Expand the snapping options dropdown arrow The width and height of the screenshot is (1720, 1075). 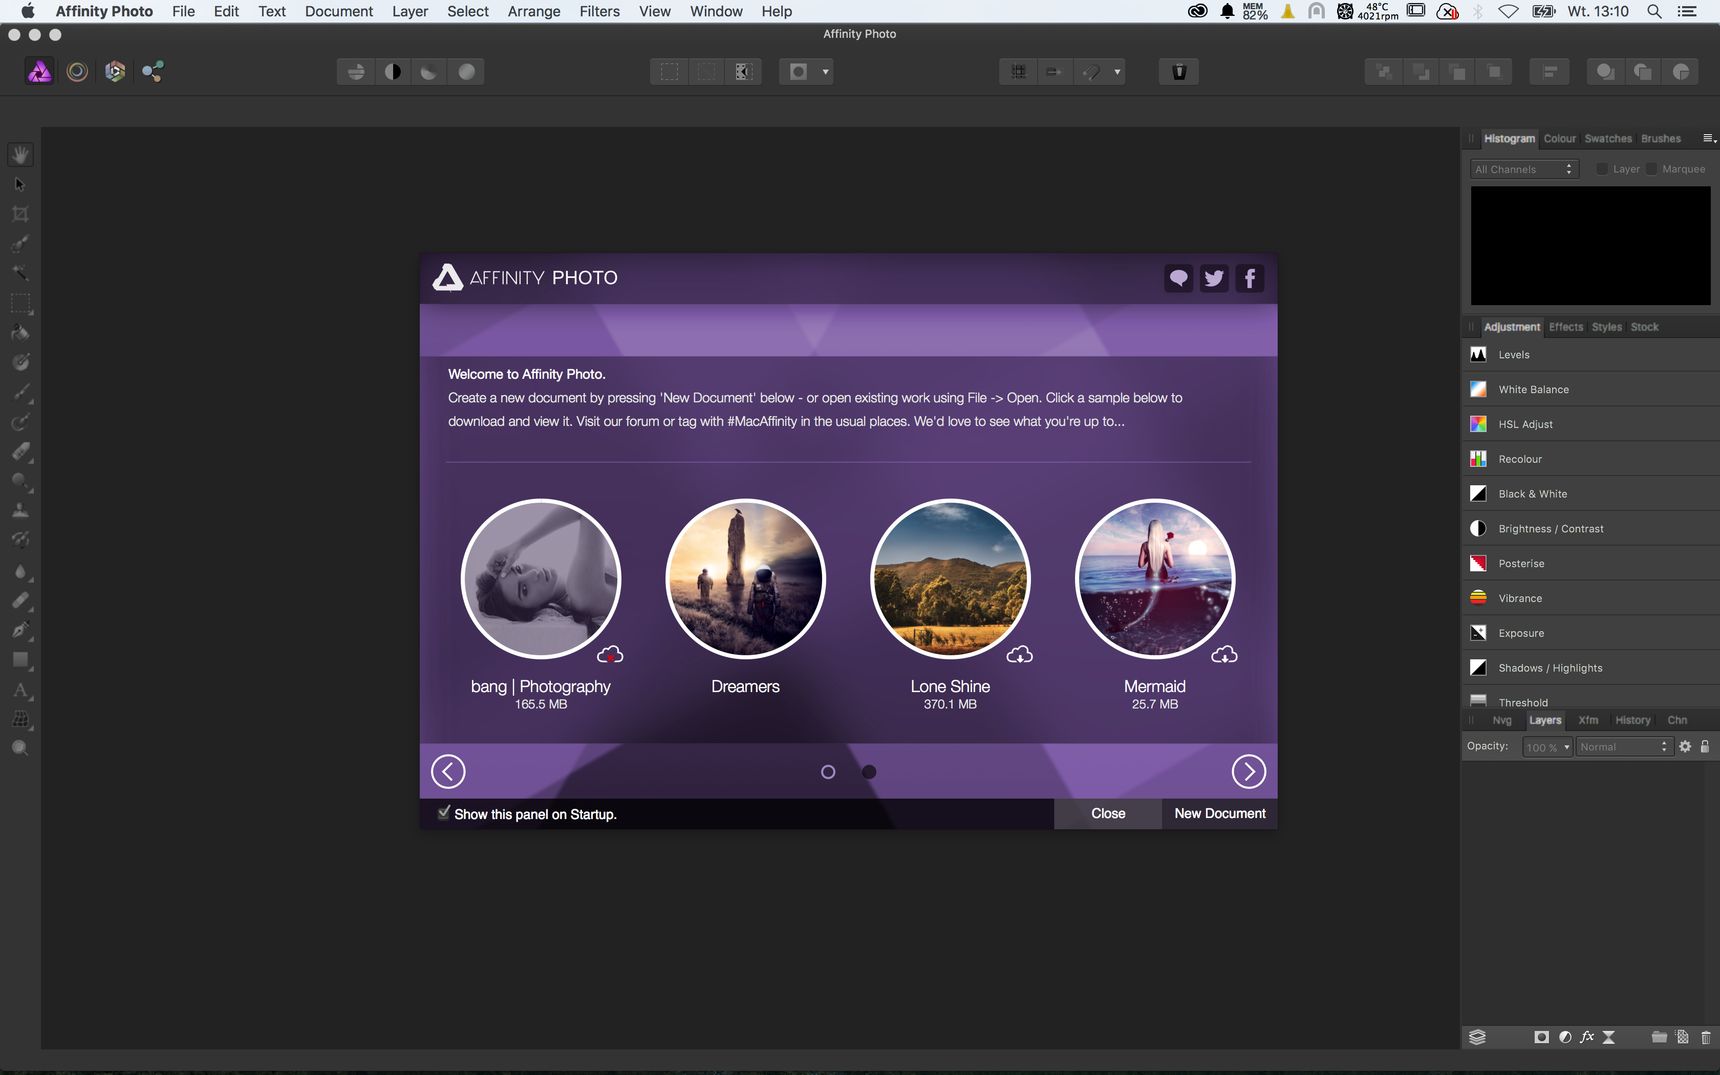[x=1117, y=72]
